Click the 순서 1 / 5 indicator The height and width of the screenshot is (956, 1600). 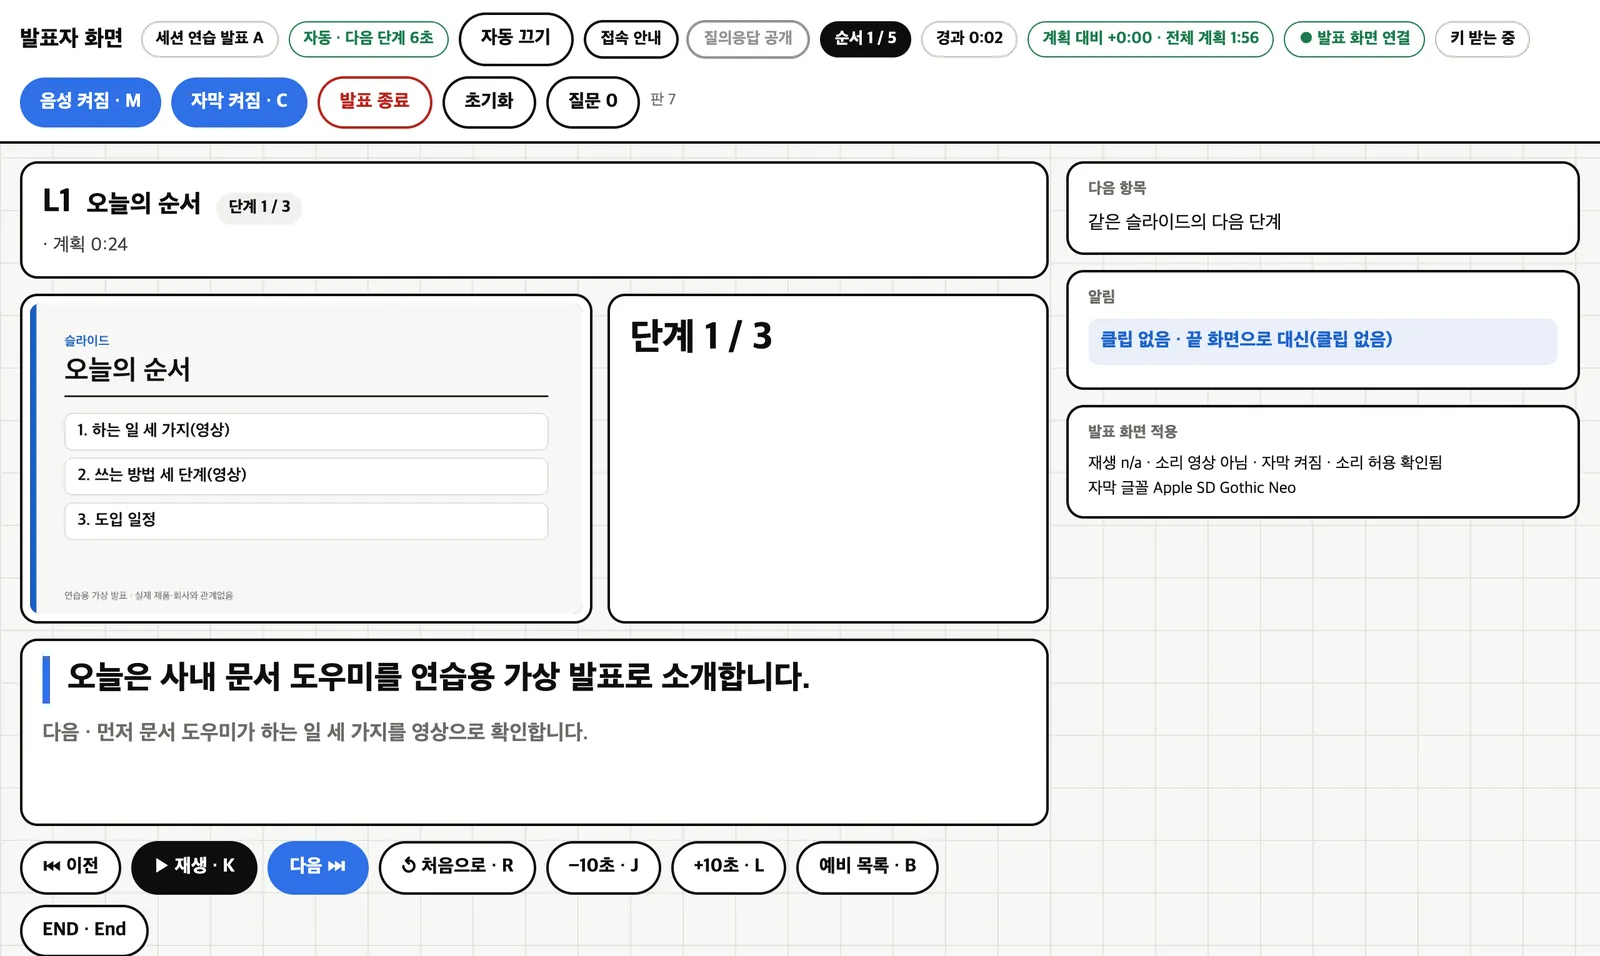click(865, 39)
